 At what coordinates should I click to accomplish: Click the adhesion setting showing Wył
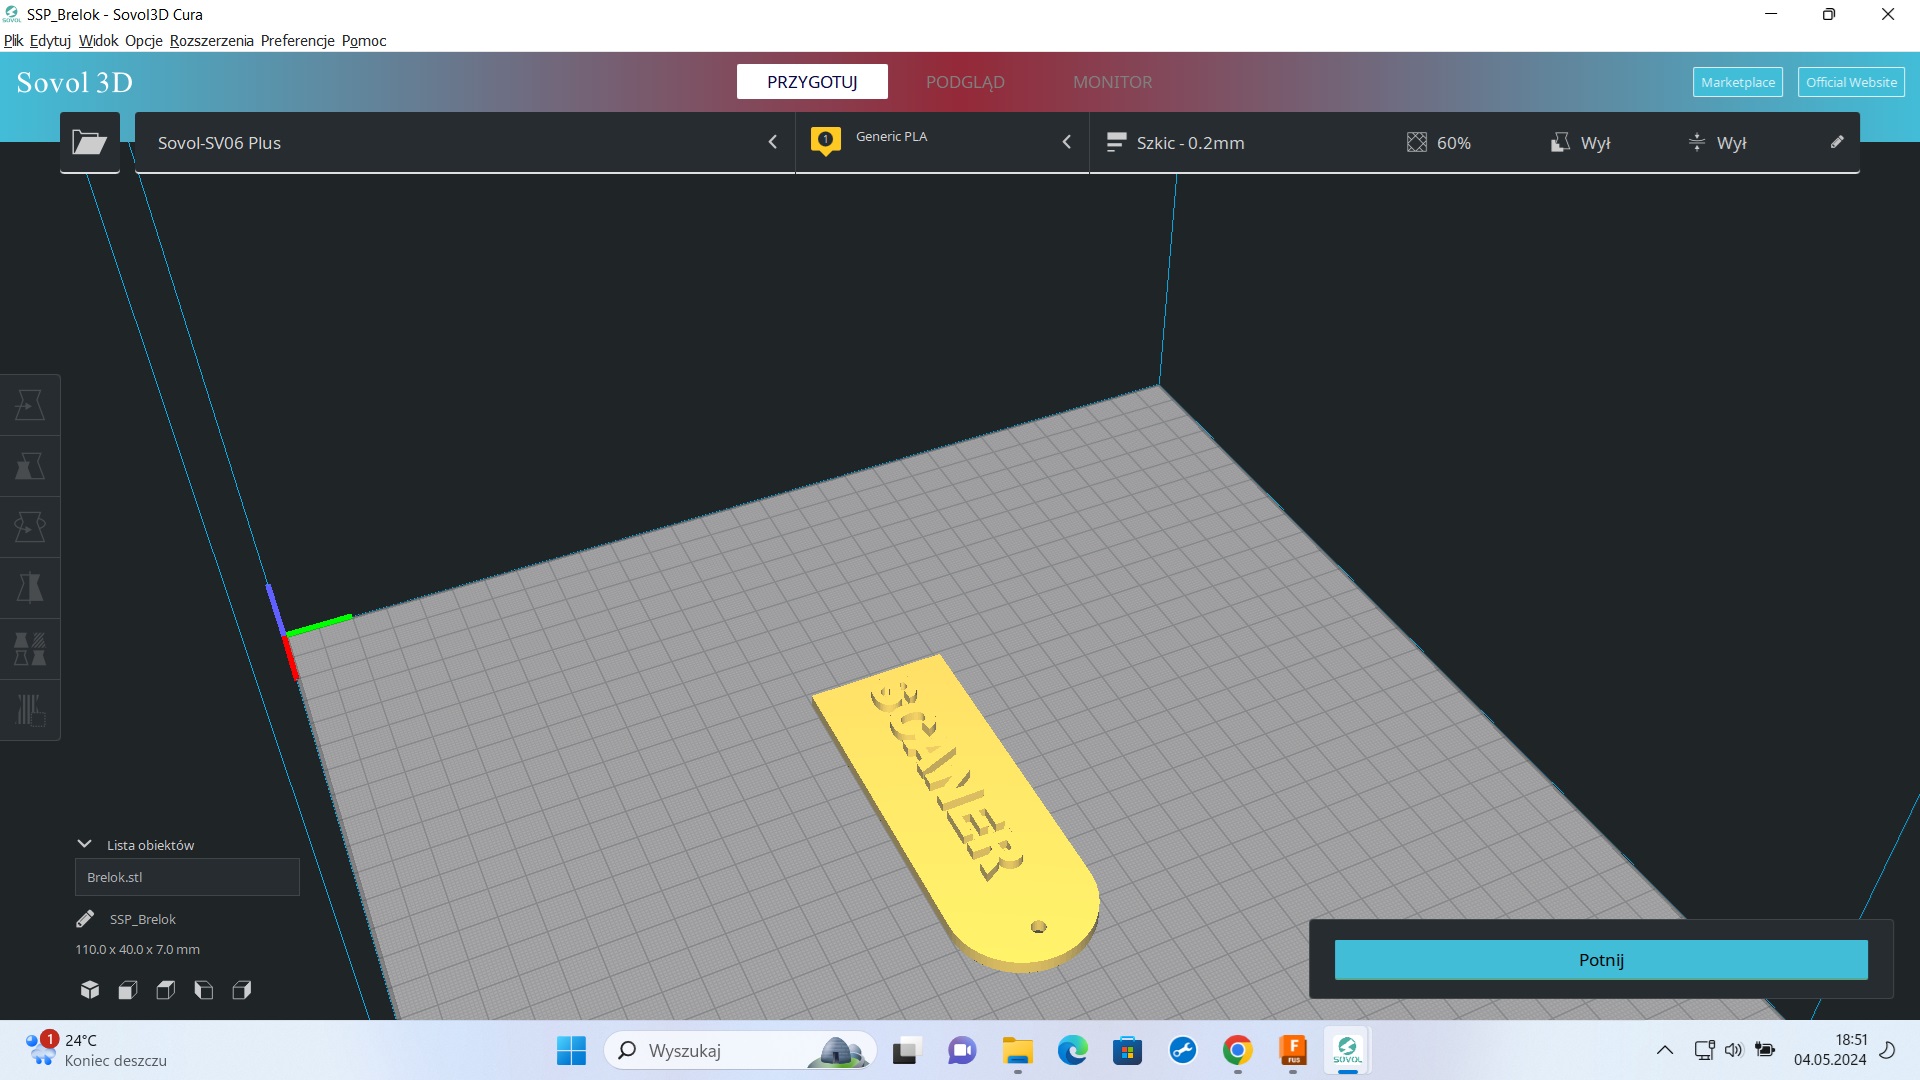tap(1717, 143)
